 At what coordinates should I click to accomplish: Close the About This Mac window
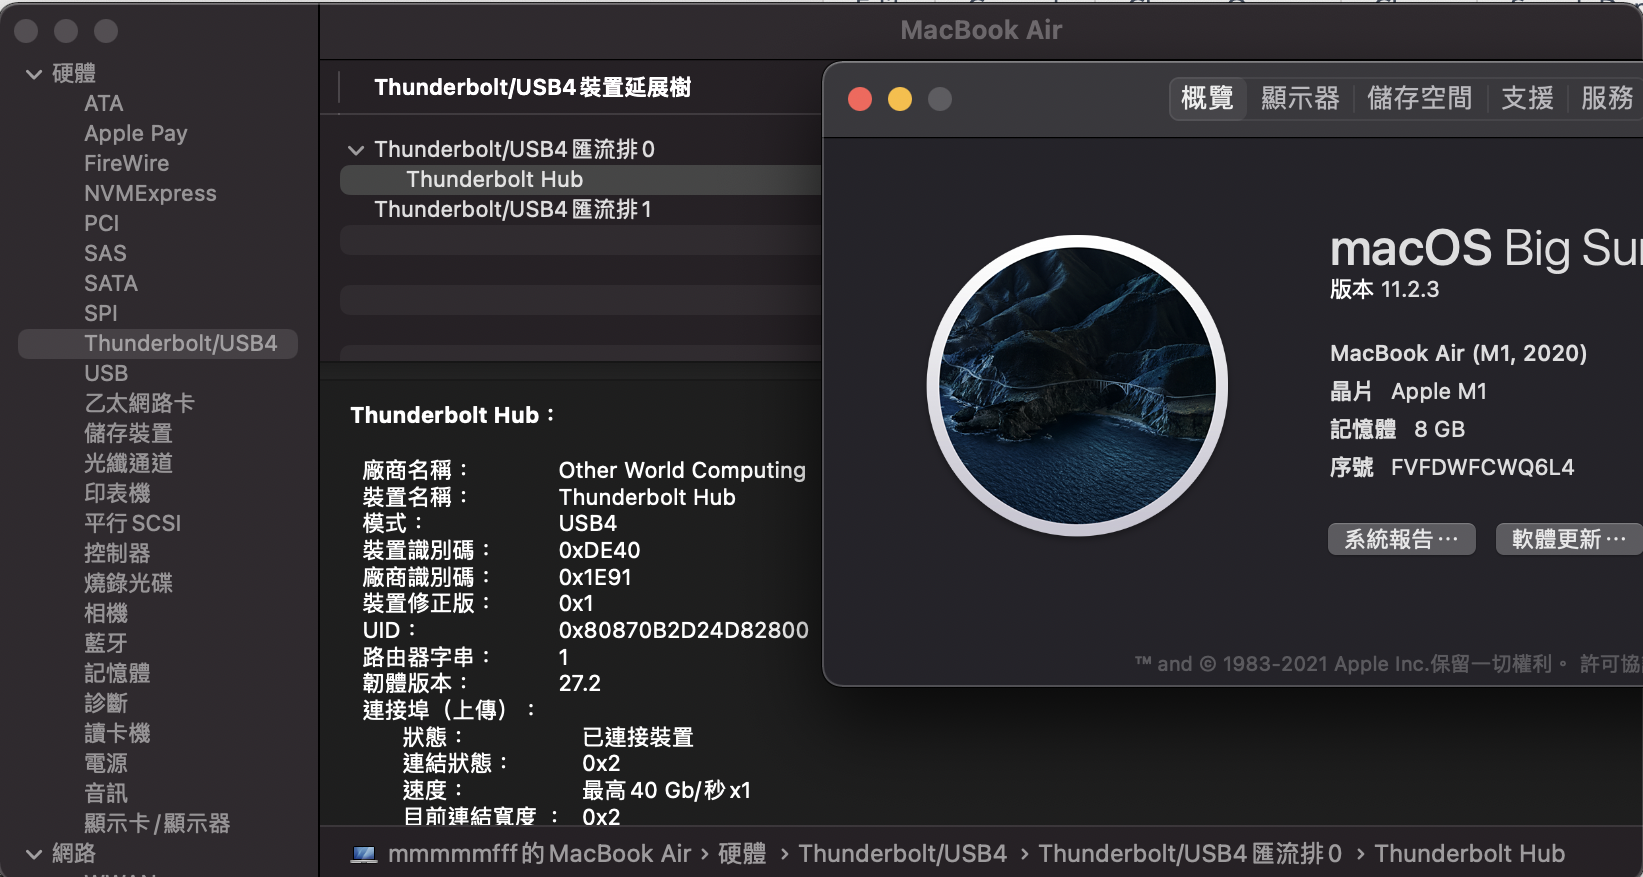pyautogui.click(x=860, y=99)
